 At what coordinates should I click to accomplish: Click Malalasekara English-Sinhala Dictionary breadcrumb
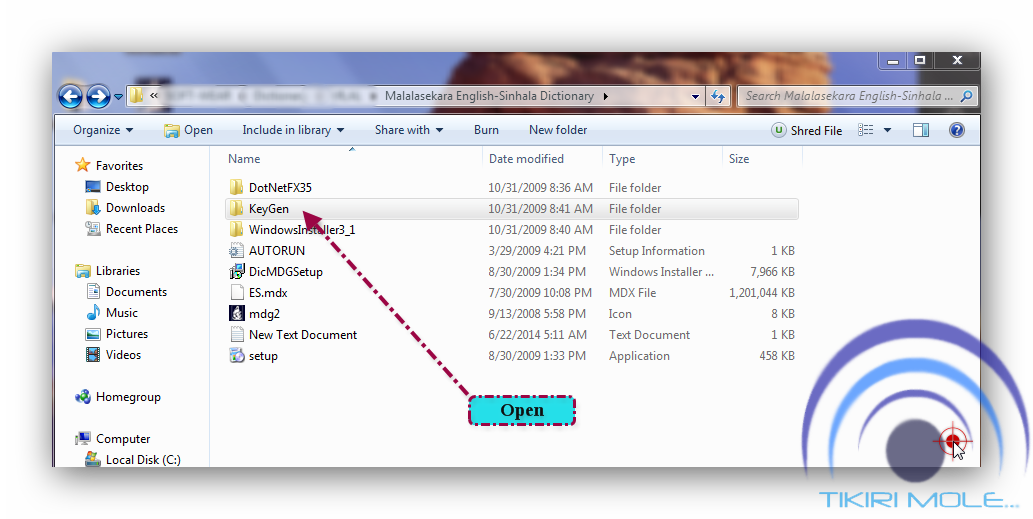coord(489,96)
